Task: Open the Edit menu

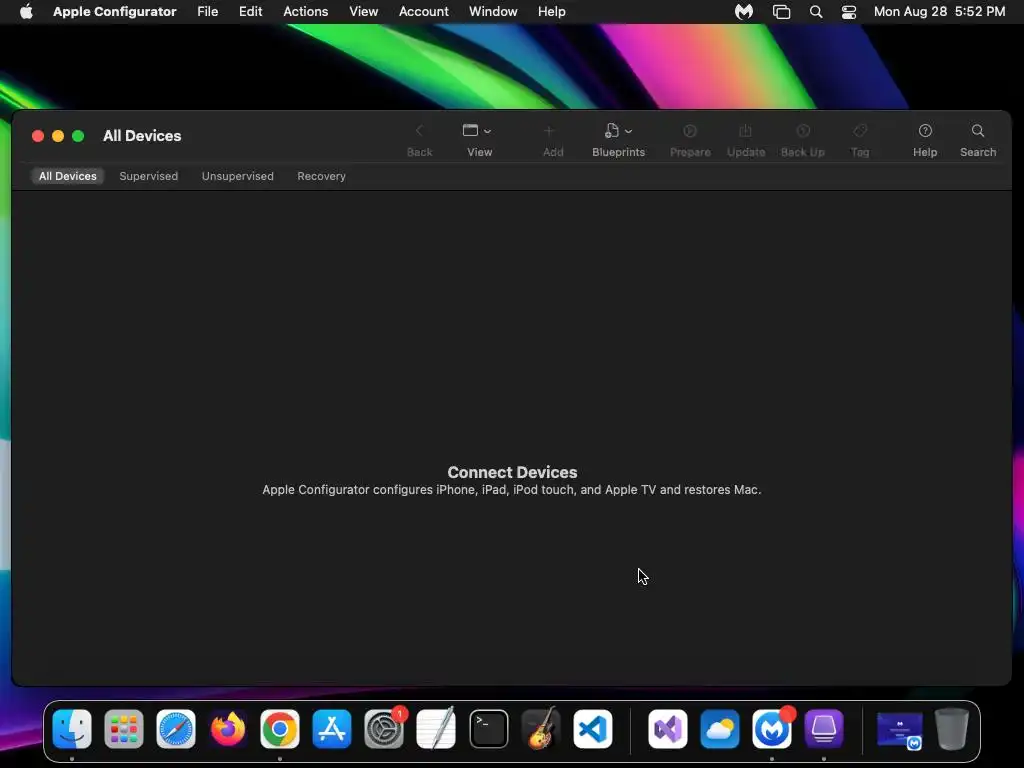Action: (250, 12)
